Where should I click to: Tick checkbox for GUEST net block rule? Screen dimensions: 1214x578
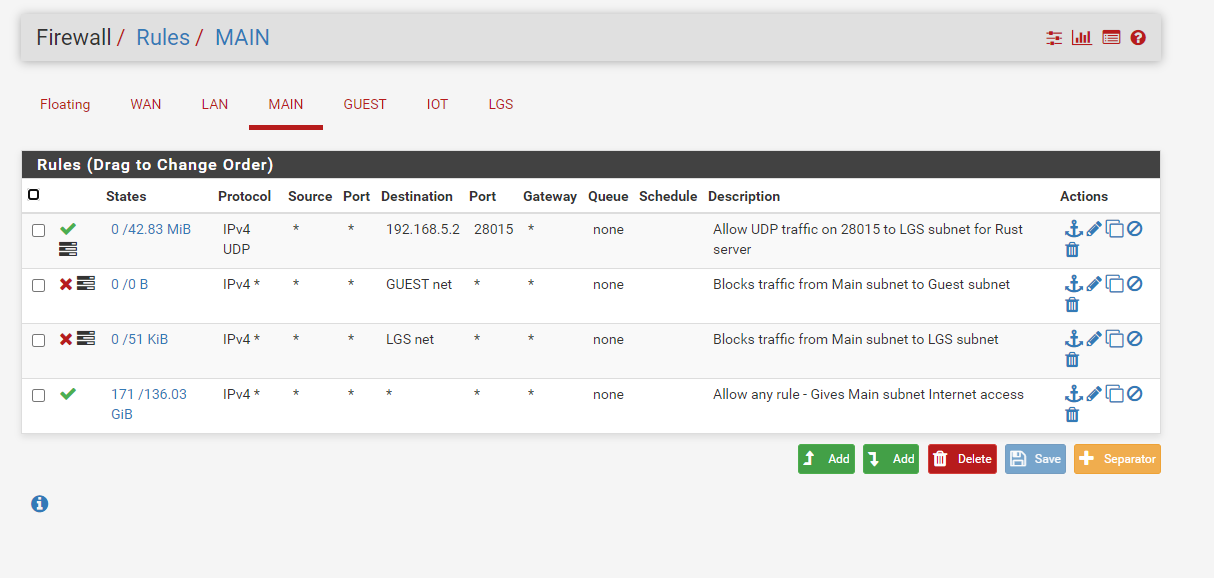click(x=38, y=285)
